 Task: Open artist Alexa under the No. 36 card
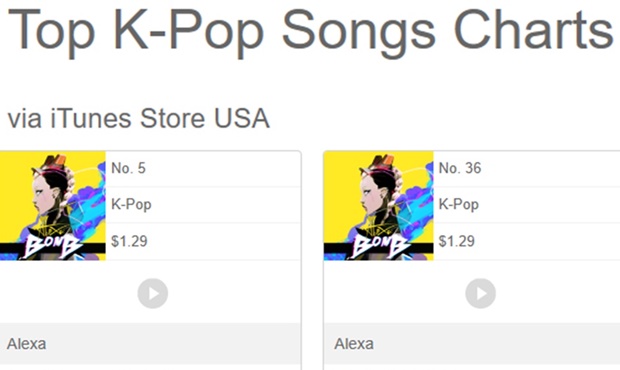click(354, 344)
